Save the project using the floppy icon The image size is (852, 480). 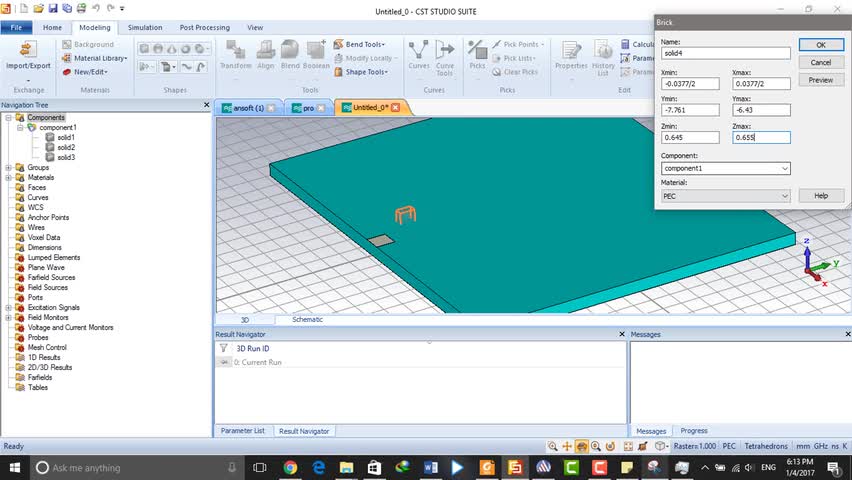point(53,8)
